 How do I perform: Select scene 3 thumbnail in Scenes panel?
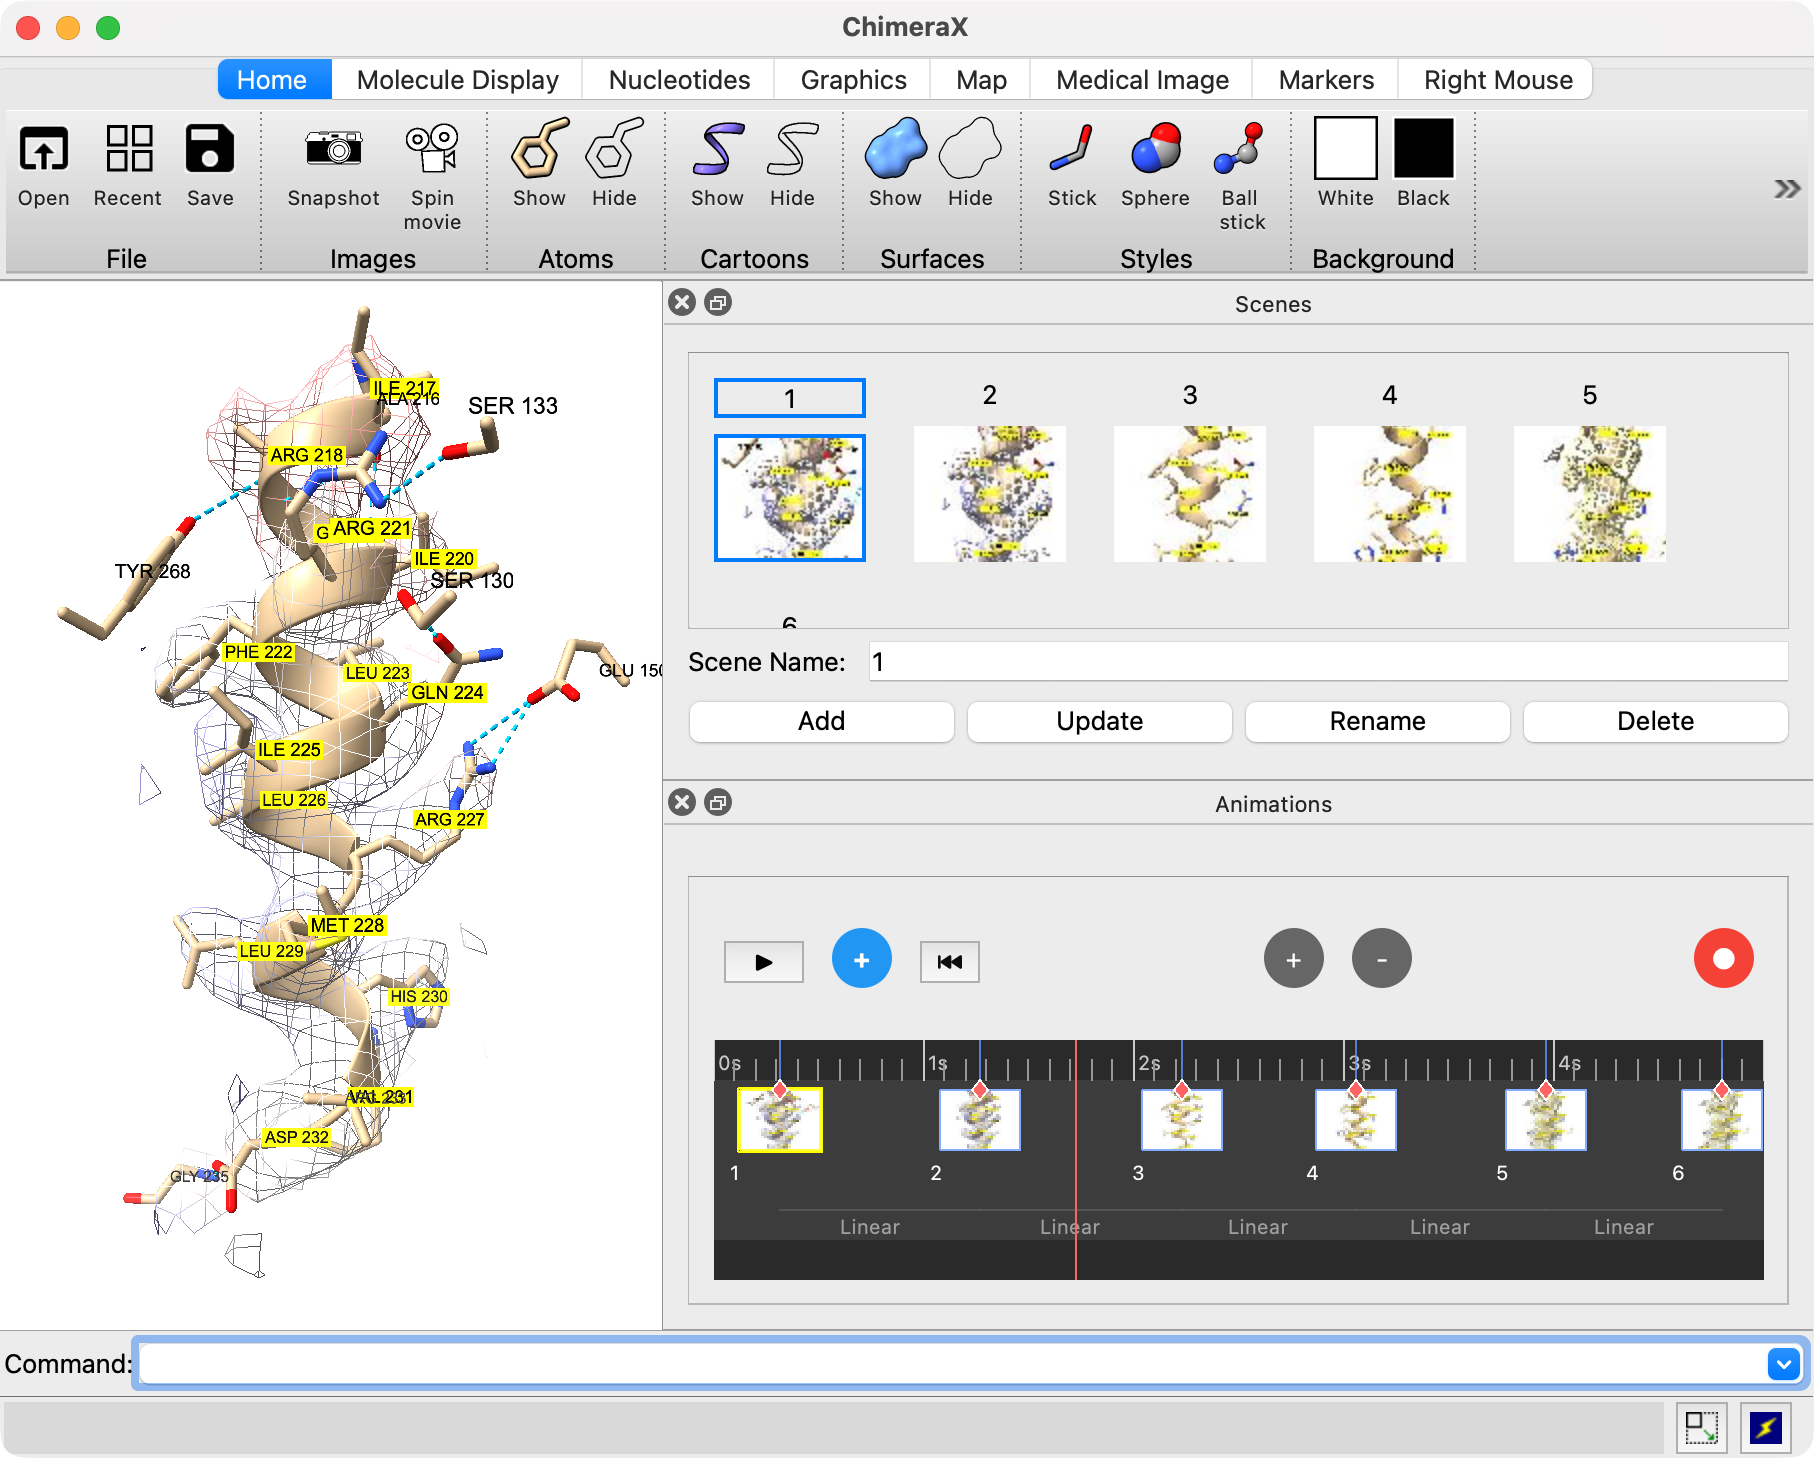[1189, 493]
